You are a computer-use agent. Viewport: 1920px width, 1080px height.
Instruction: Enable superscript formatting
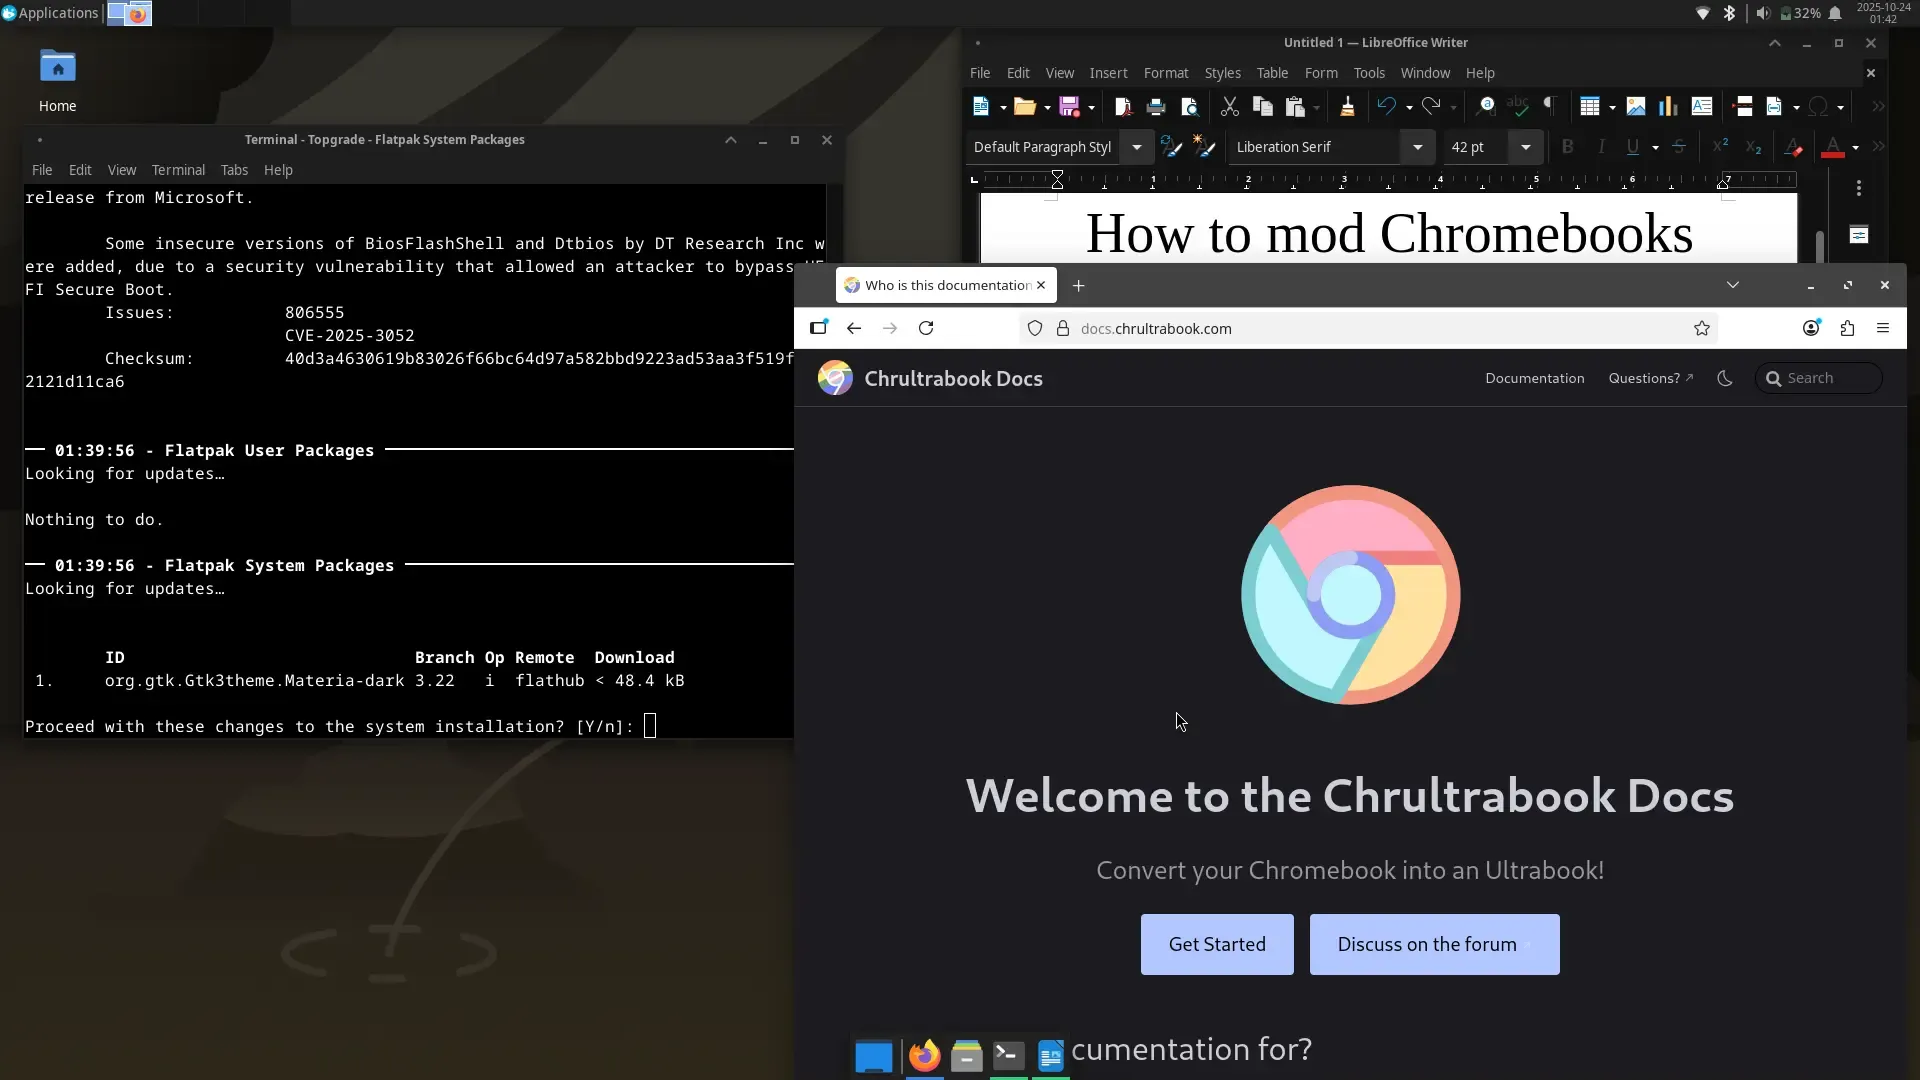(1719, 146)
